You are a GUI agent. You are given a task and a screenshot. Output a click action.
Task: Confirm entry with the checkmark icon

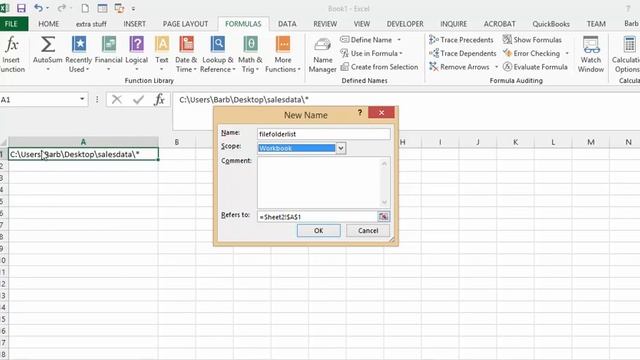pyautogui.click(x=138, y=99)
